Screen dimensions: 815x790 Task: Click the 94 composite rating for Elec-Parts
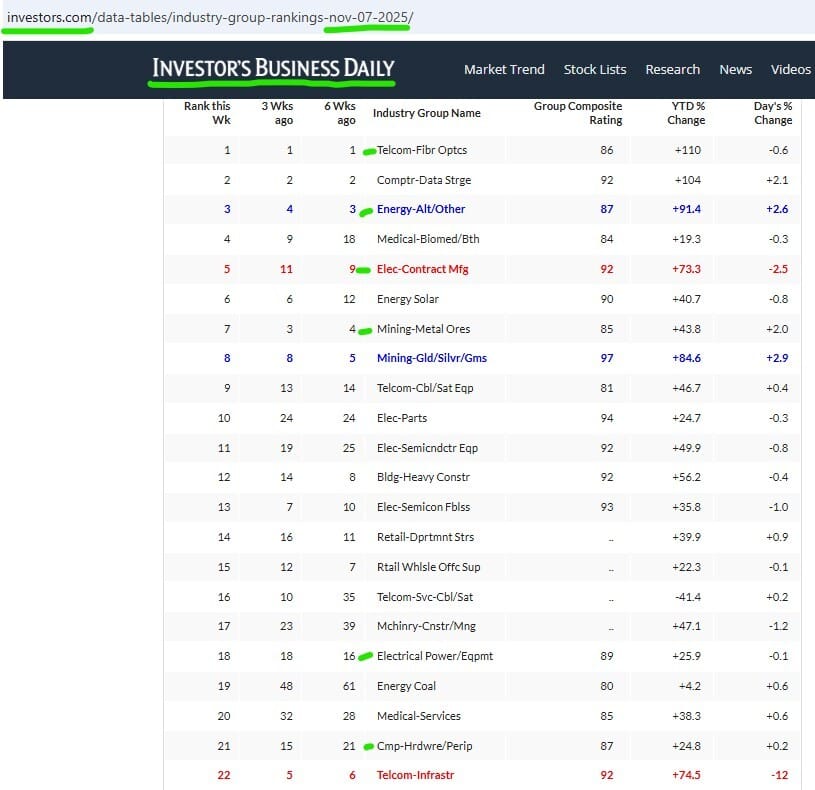(607, 418)
